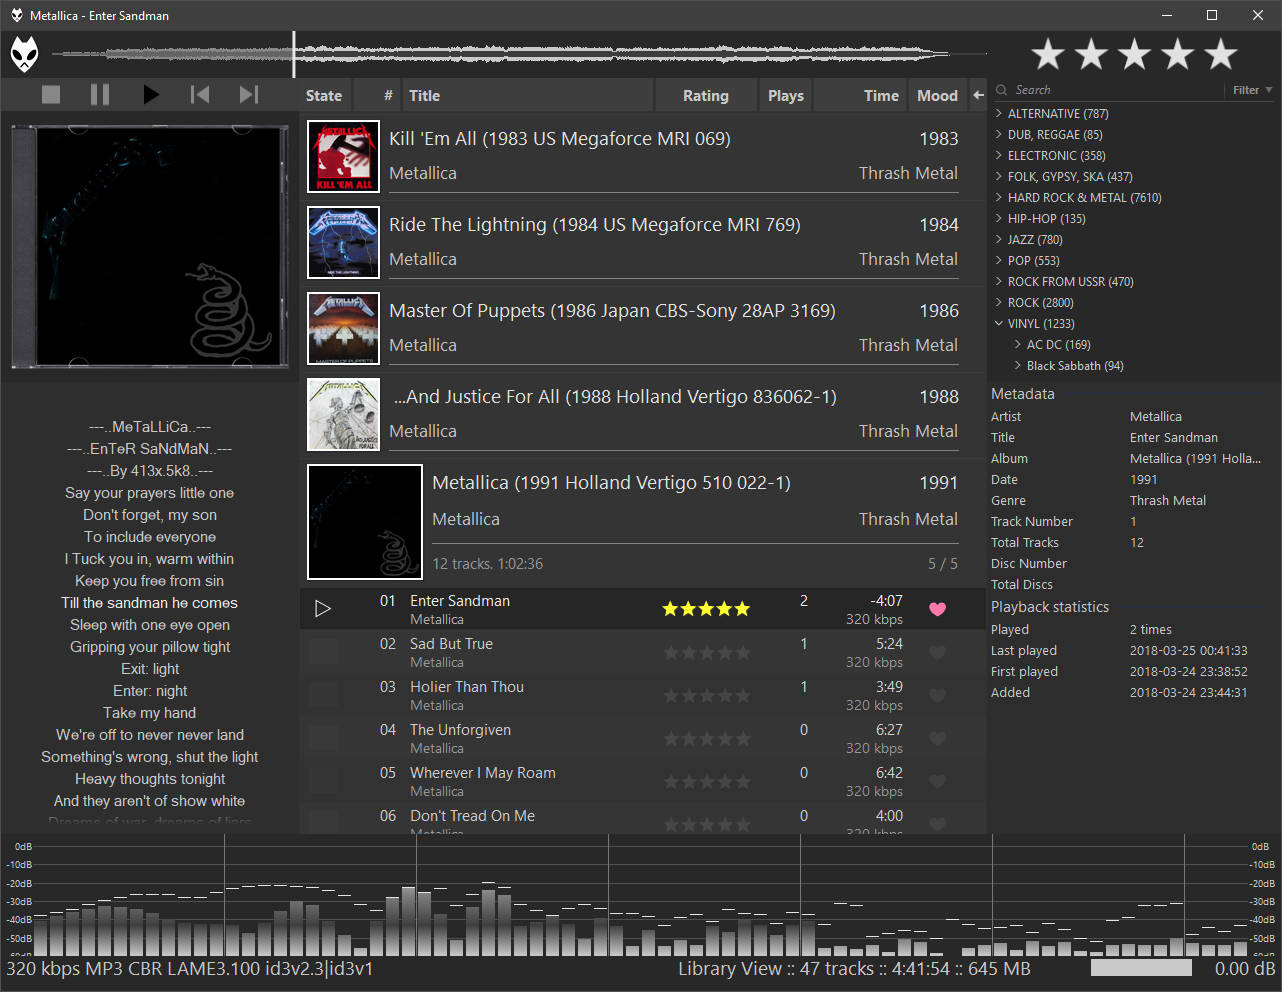
Task: Sort by the State column header
Action: (x=324, y=95)
